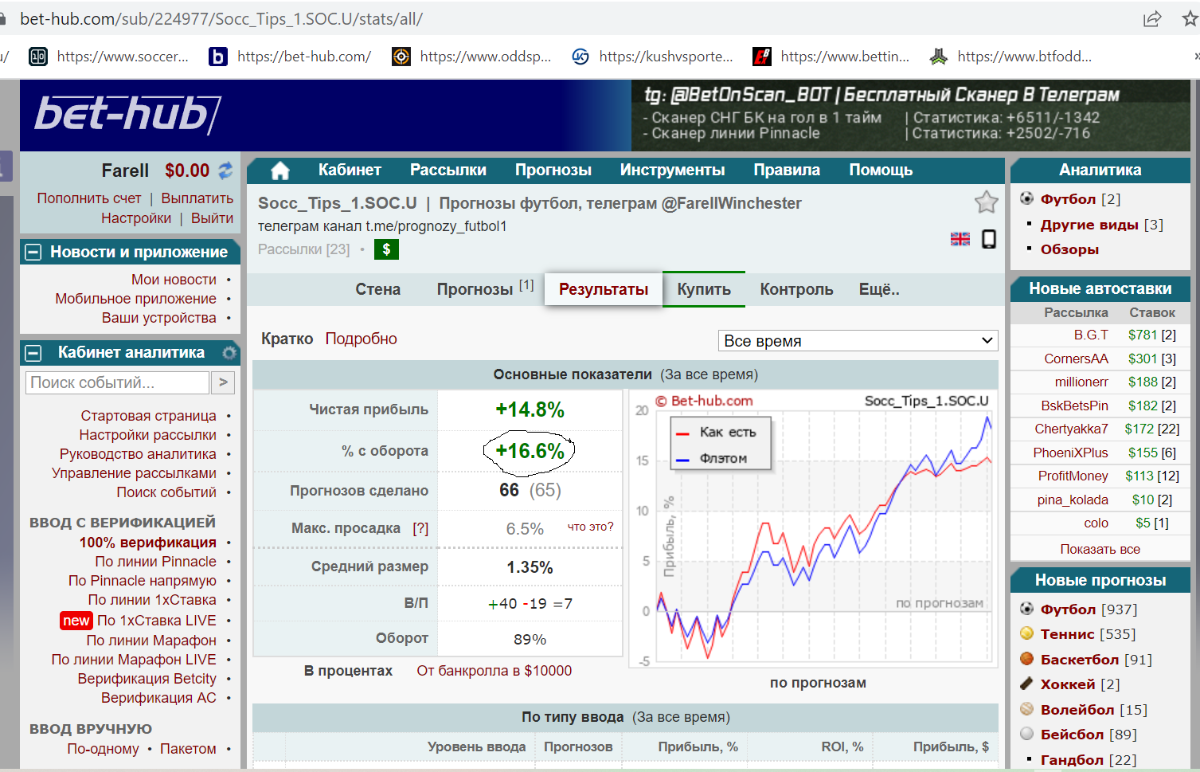
Task: Open the oddsp... bookmark in bookmarks bar
Action: 472,57
